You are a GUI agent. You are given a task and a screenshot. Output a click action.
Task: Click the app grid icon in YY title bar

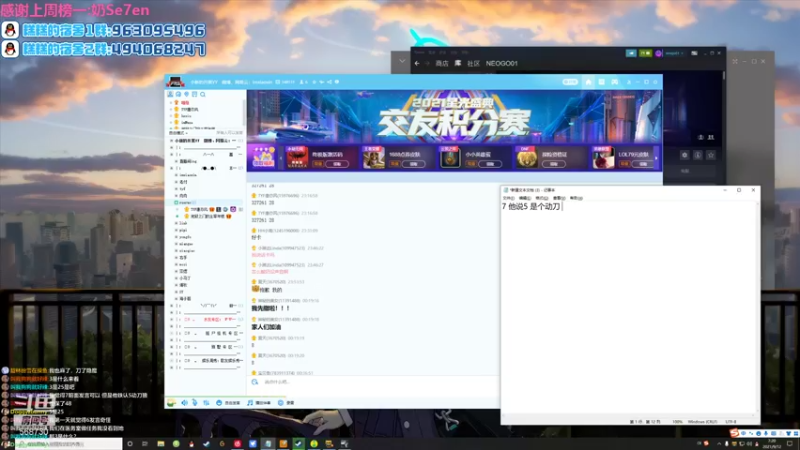tap(602, 82)
